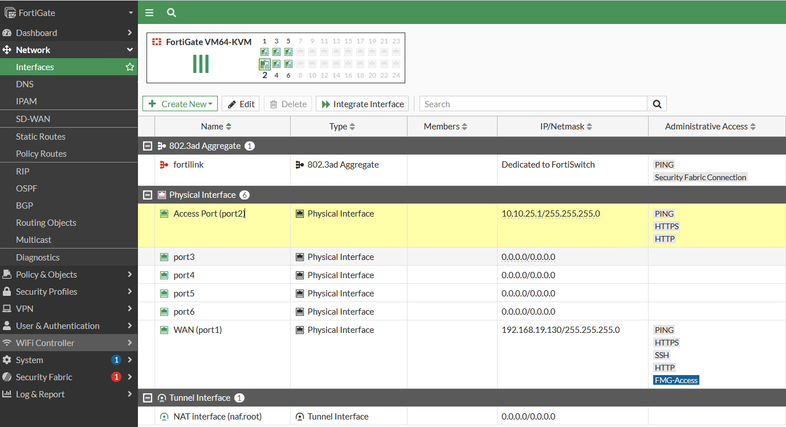Click the Search input field
The height and width of the screenshot is (427, 786).
click(x=532, y=104)
